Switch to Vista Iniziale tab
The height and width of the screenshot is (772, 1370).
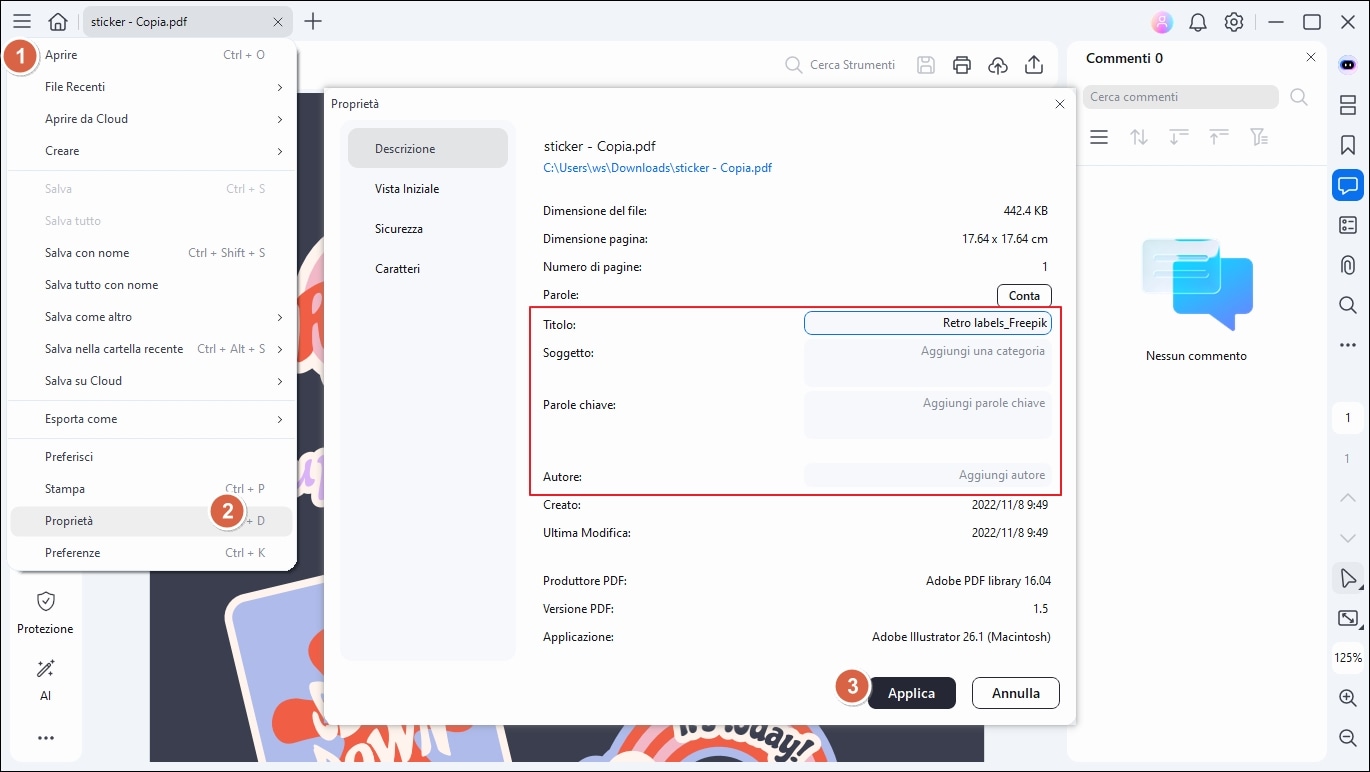pos(428,189)
